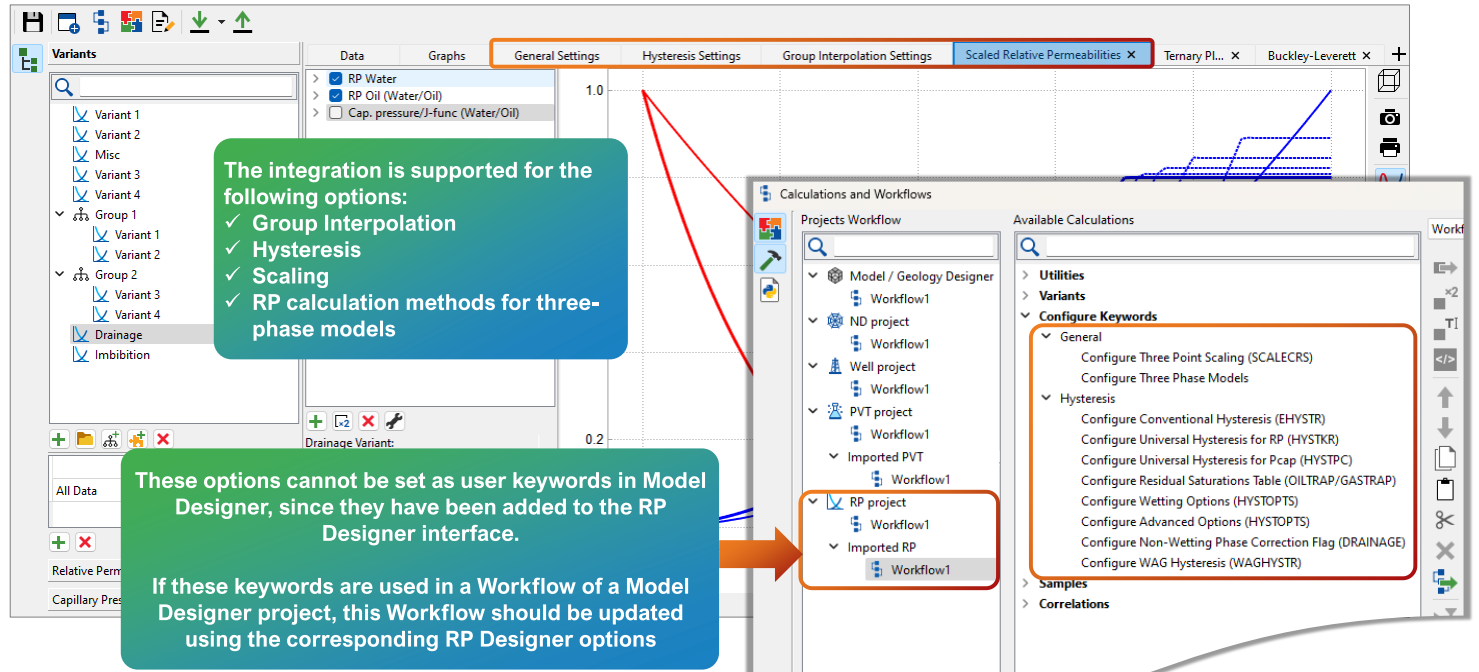Switch to the Graphs tab
Screen dimensions: 1479x672
[x=447, y=56]
